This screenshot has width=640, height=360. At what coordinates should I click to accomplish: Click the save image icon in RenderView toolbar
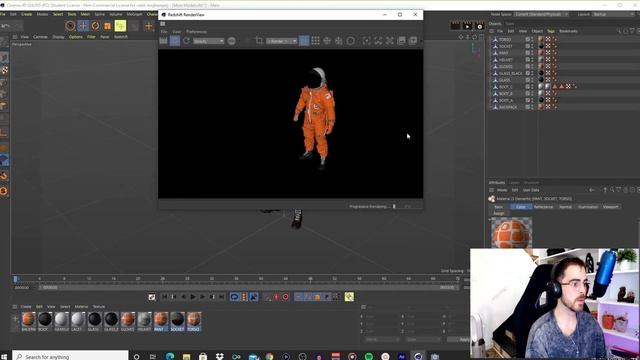401,41
